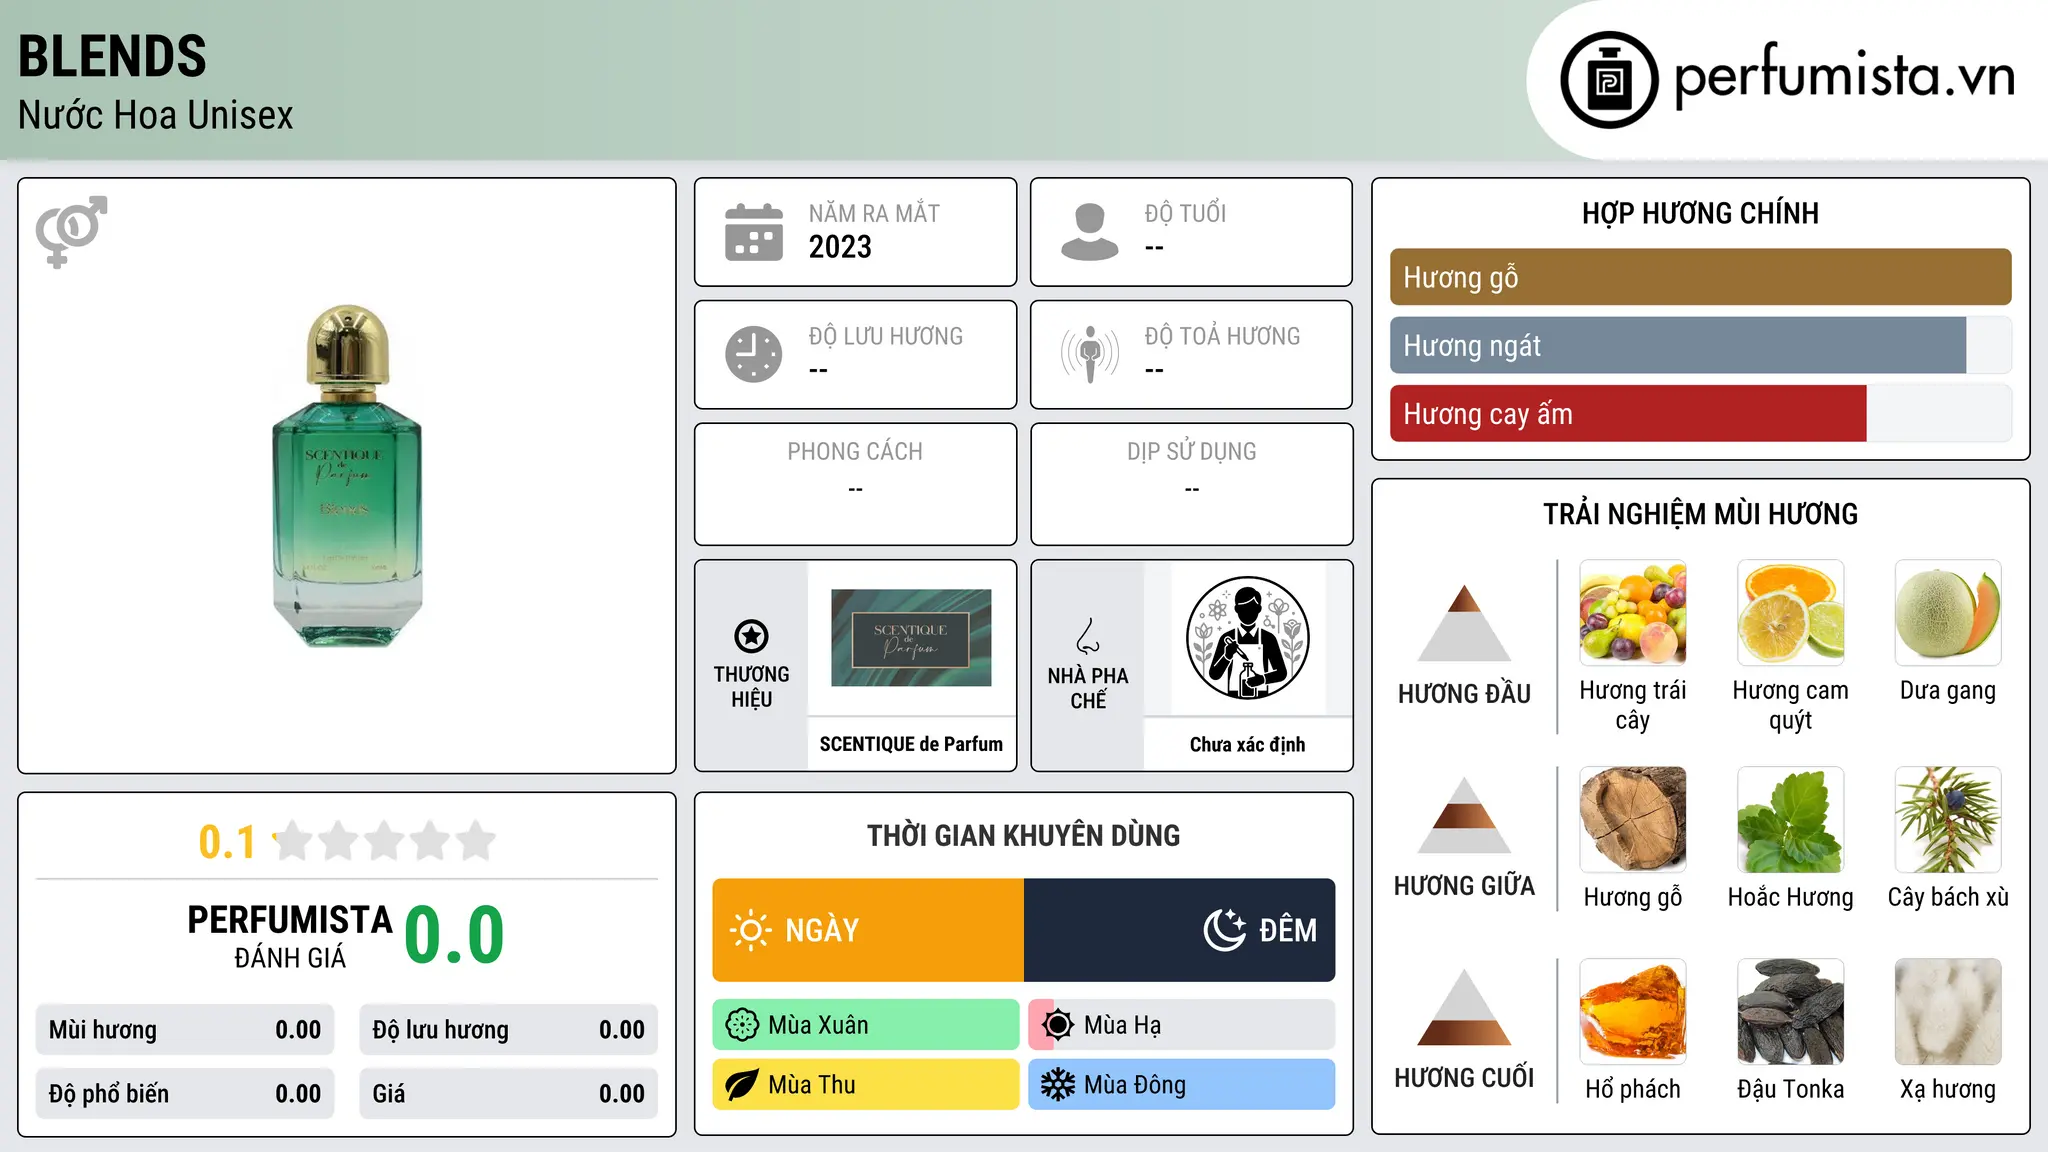
Task: Click the brown Hương gỗ accord bar
Action: pos(1700,277)
